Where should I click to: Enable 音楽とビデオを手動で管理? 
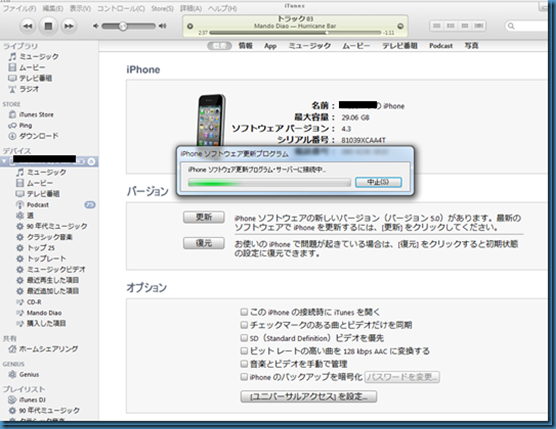coord(244,364)
